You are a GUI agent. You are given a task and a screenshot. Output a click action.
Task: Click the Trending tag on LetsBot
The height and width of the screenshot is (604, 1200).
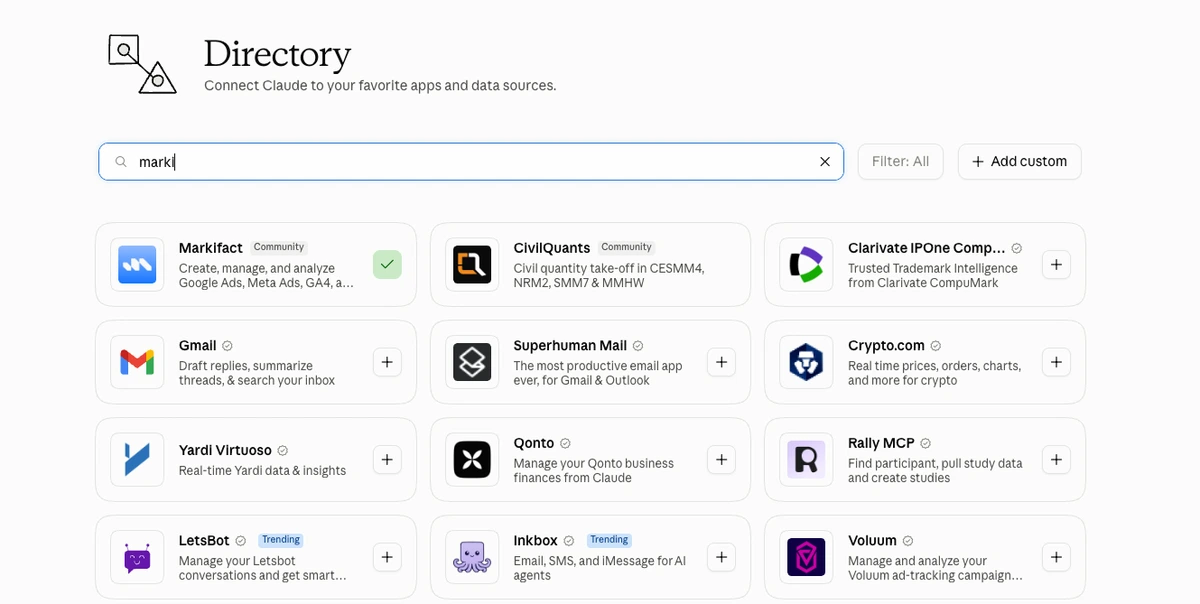(x=281, y=540)
